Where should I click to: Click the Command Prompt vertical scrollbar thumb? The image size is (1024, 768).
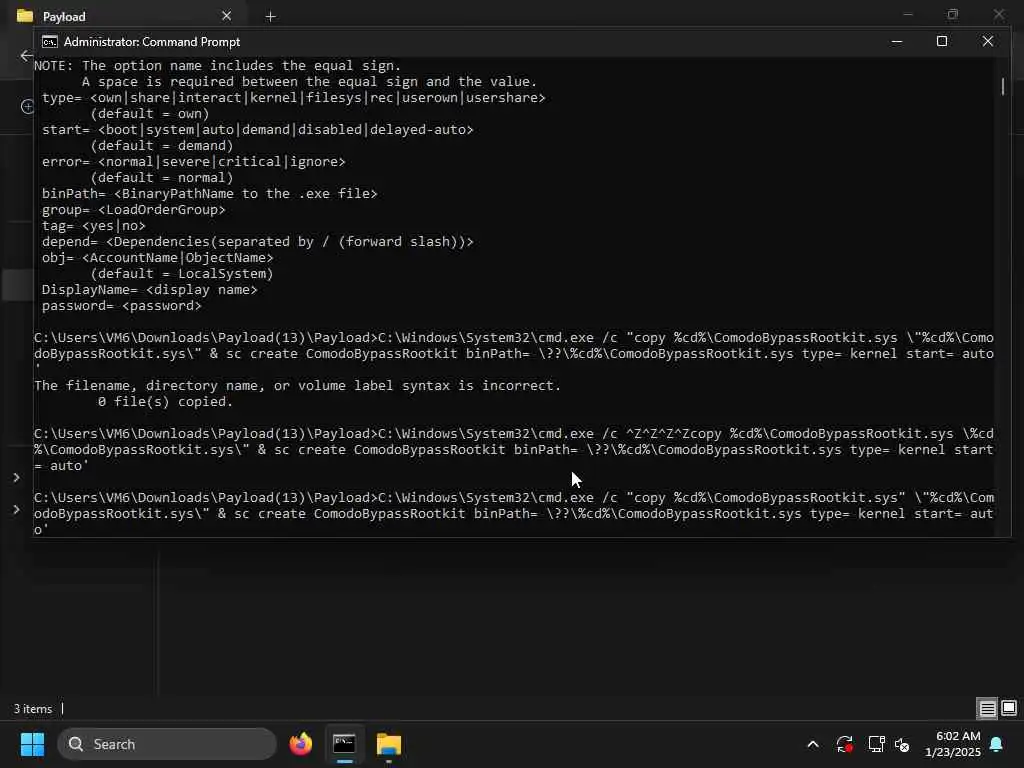[x=1002, y=86]
